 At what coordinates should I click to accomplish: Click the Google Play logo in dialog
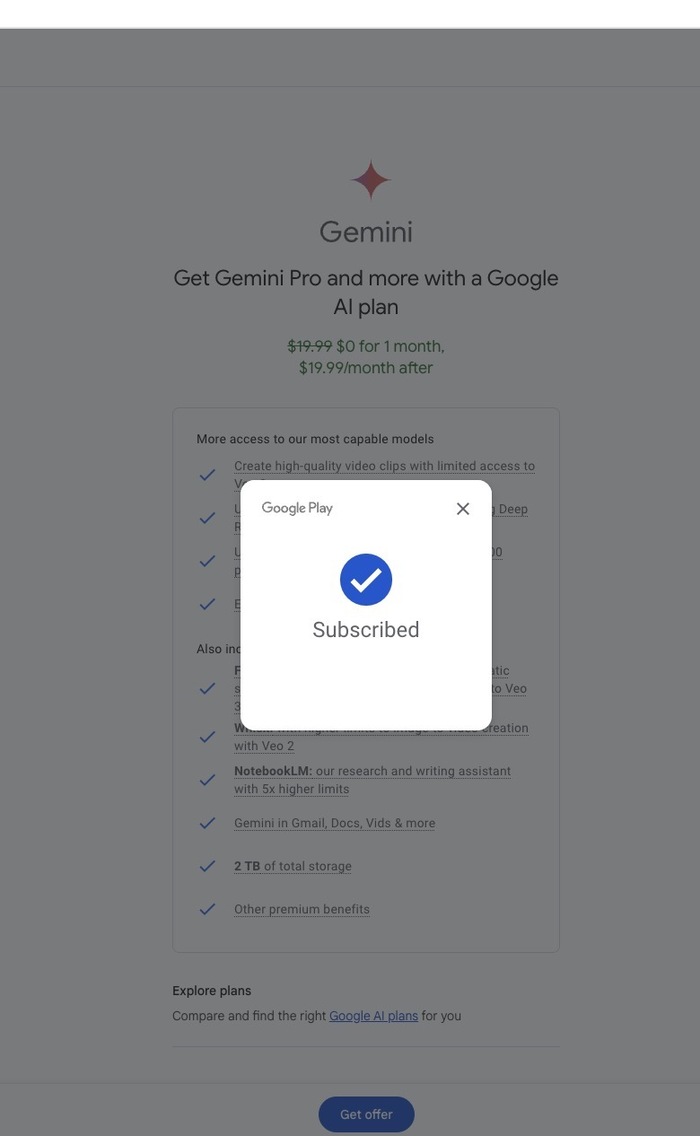pyautogui.click(x=297, y=508)
